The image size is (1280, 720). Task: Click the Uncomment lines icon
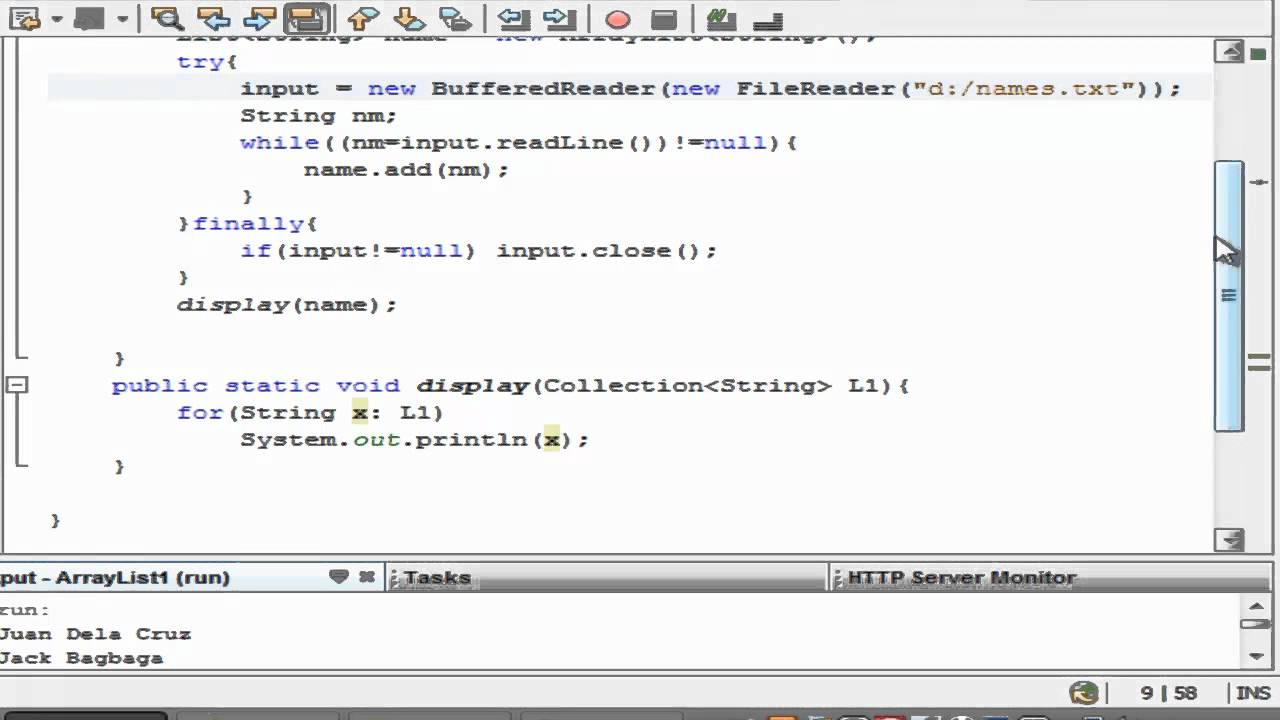point(767,19)
